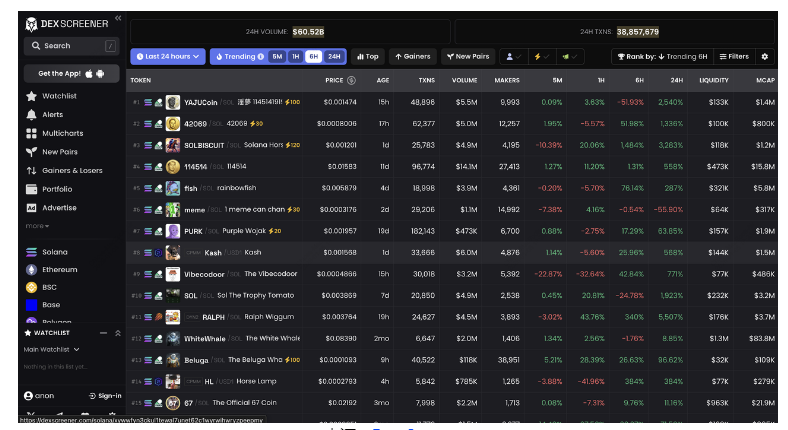Toggle the green ads filter

tap(570, 57)
